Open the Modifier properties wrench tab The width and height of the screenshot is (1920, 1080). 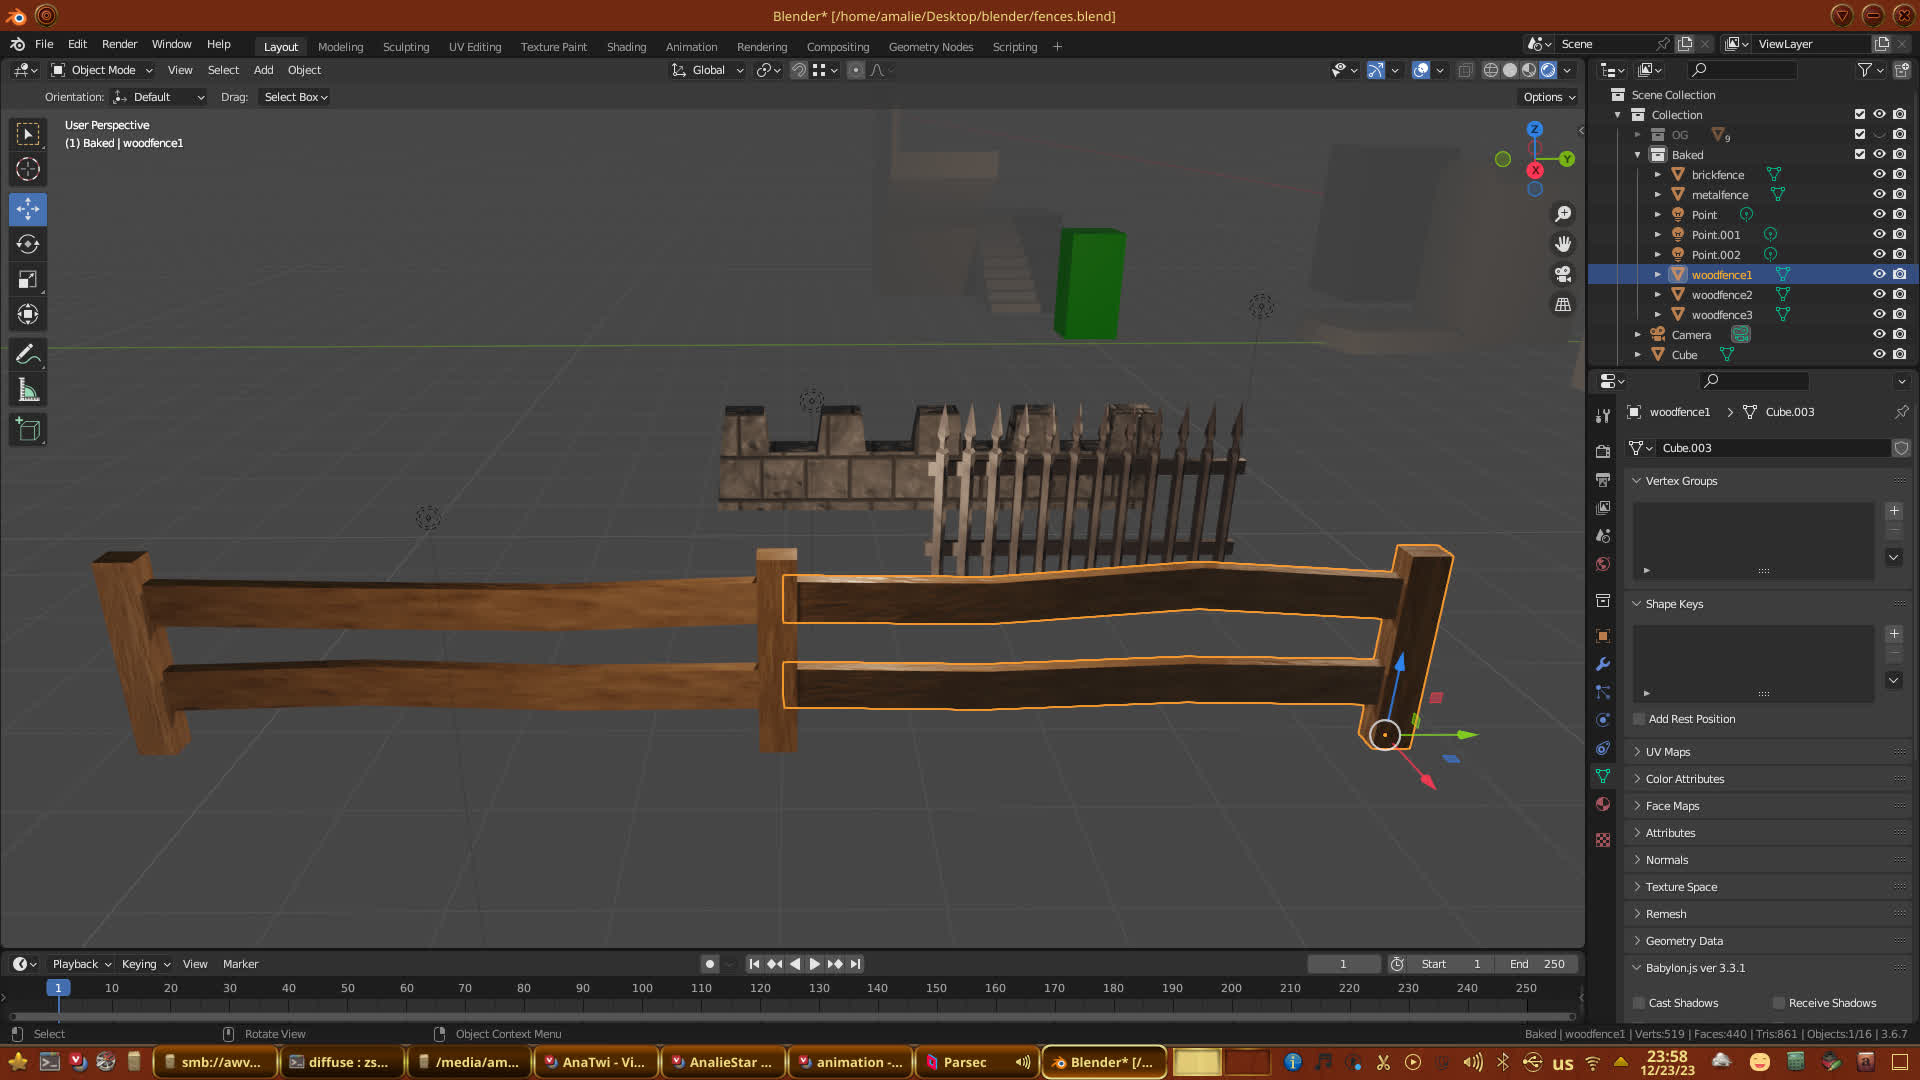click(x=1603, y=664)
